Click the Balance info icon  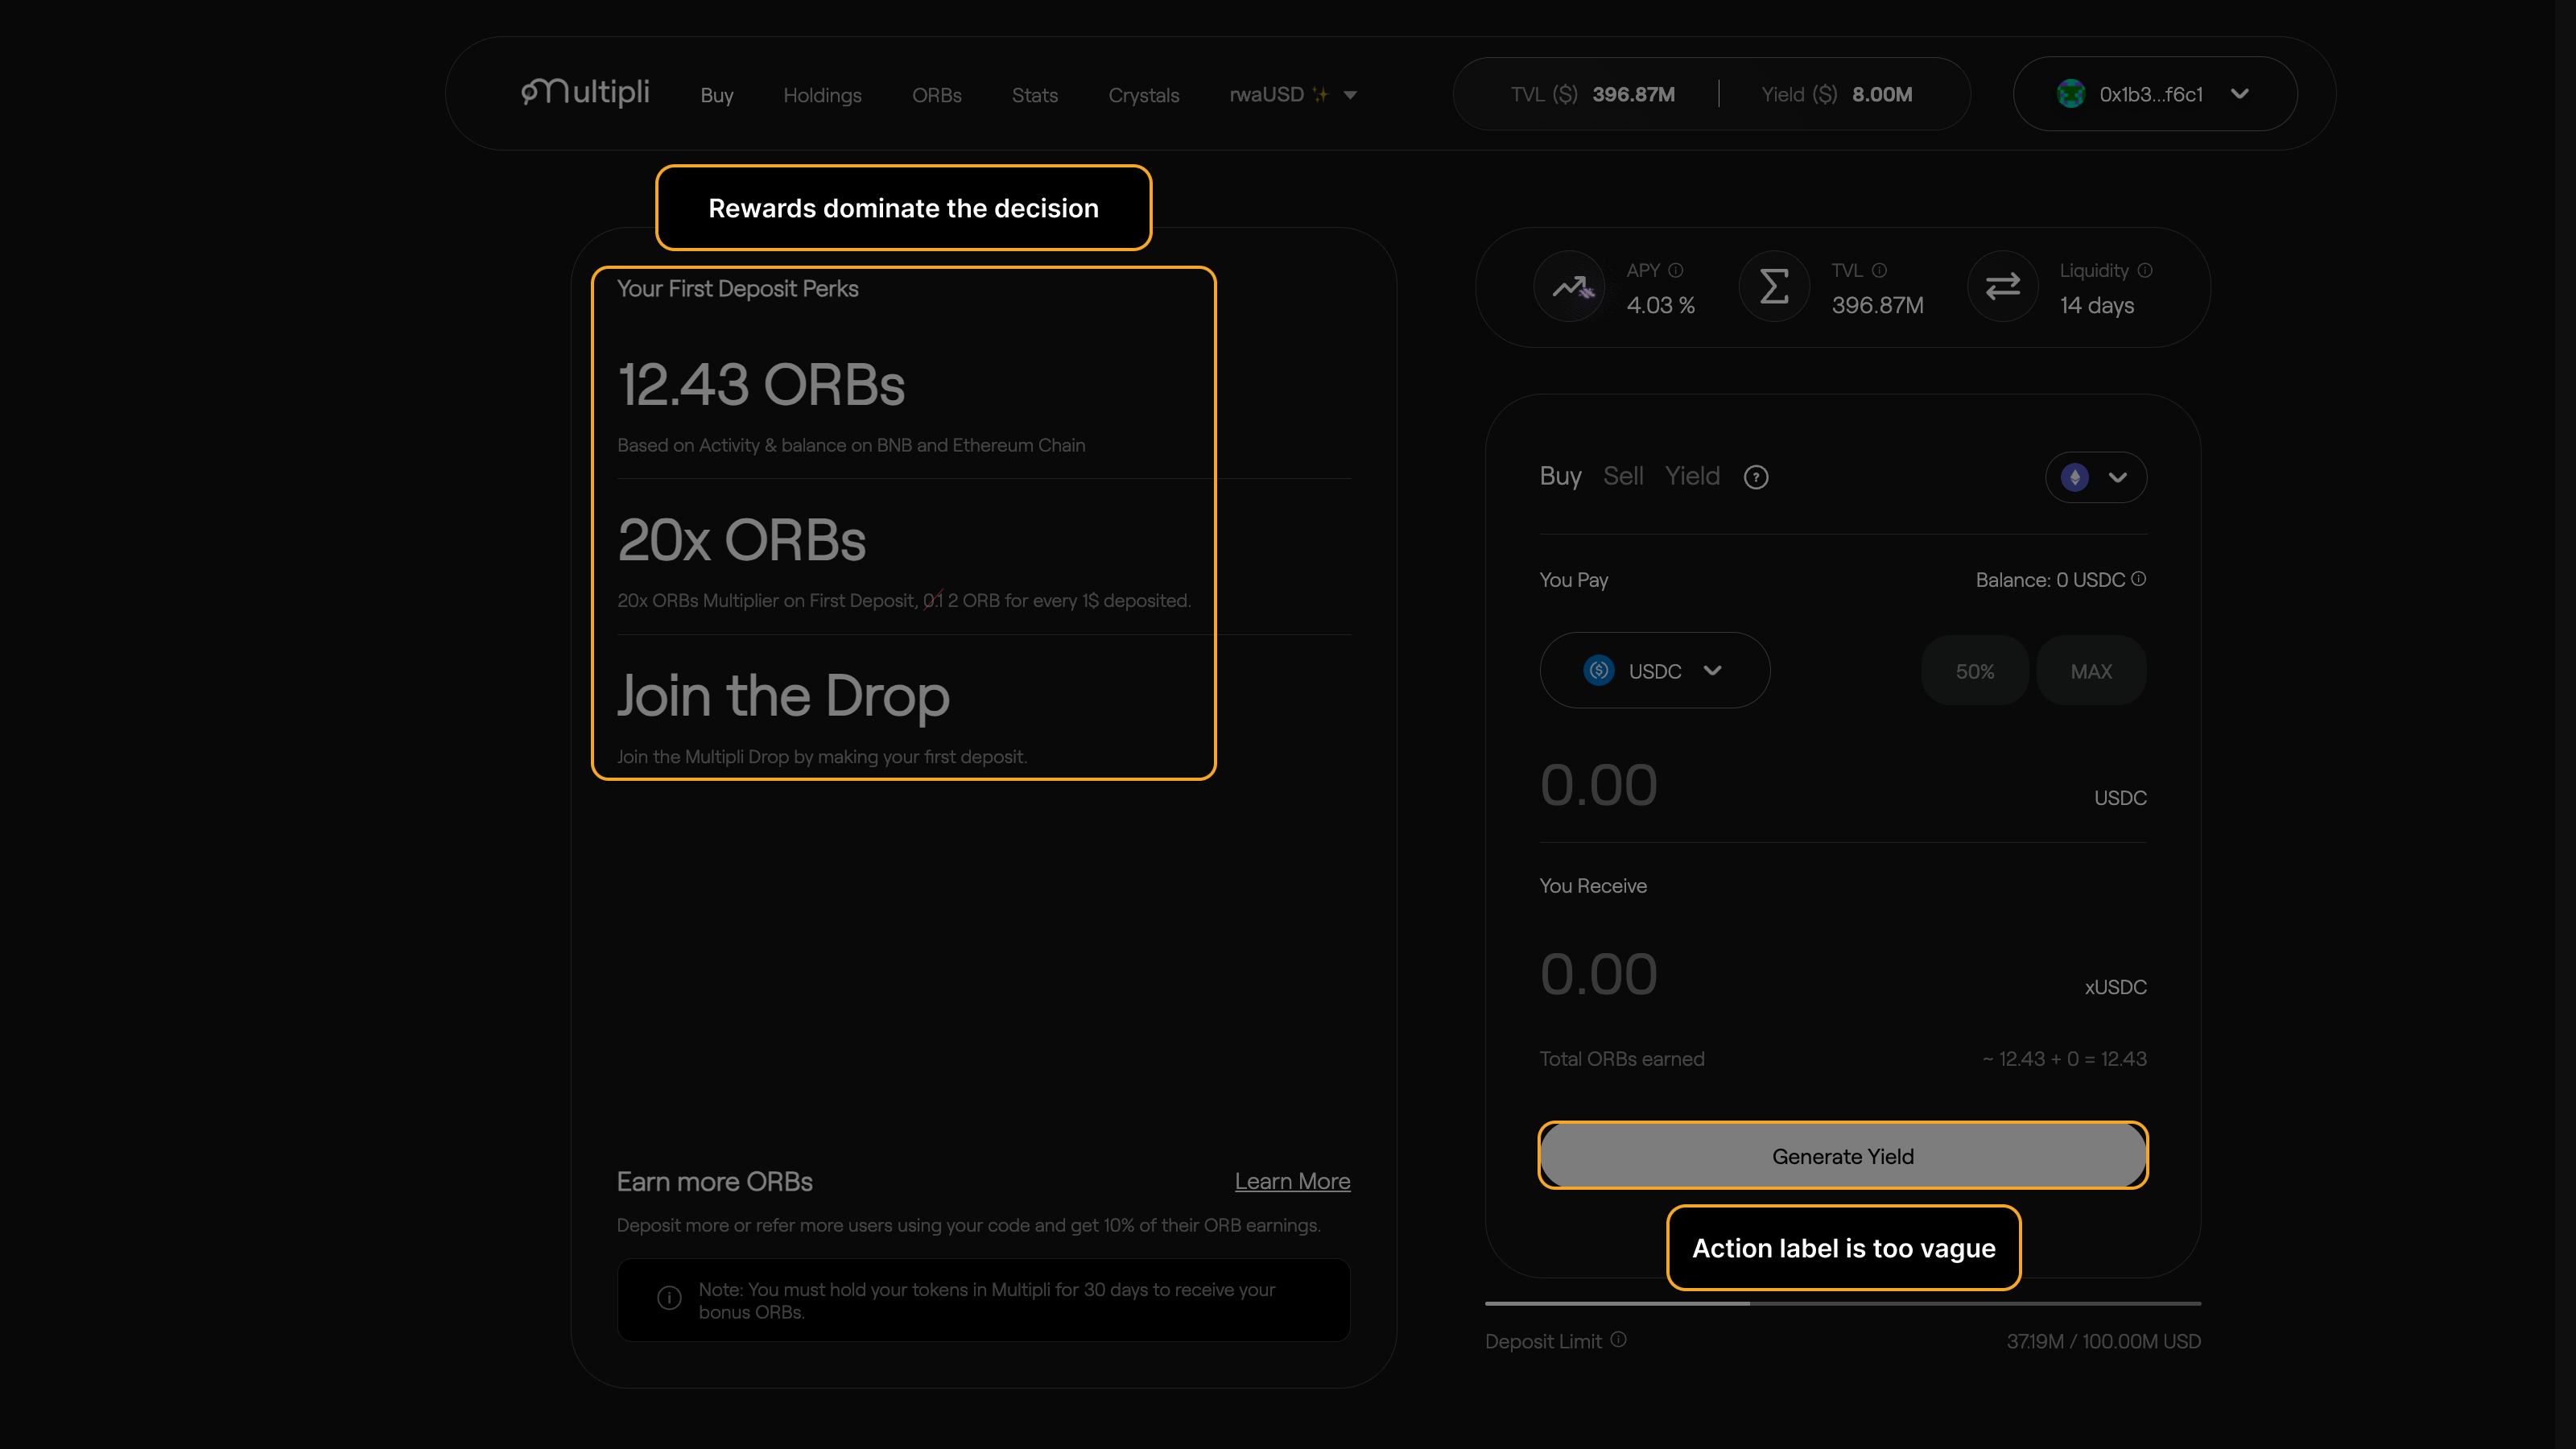(2139, 579)
